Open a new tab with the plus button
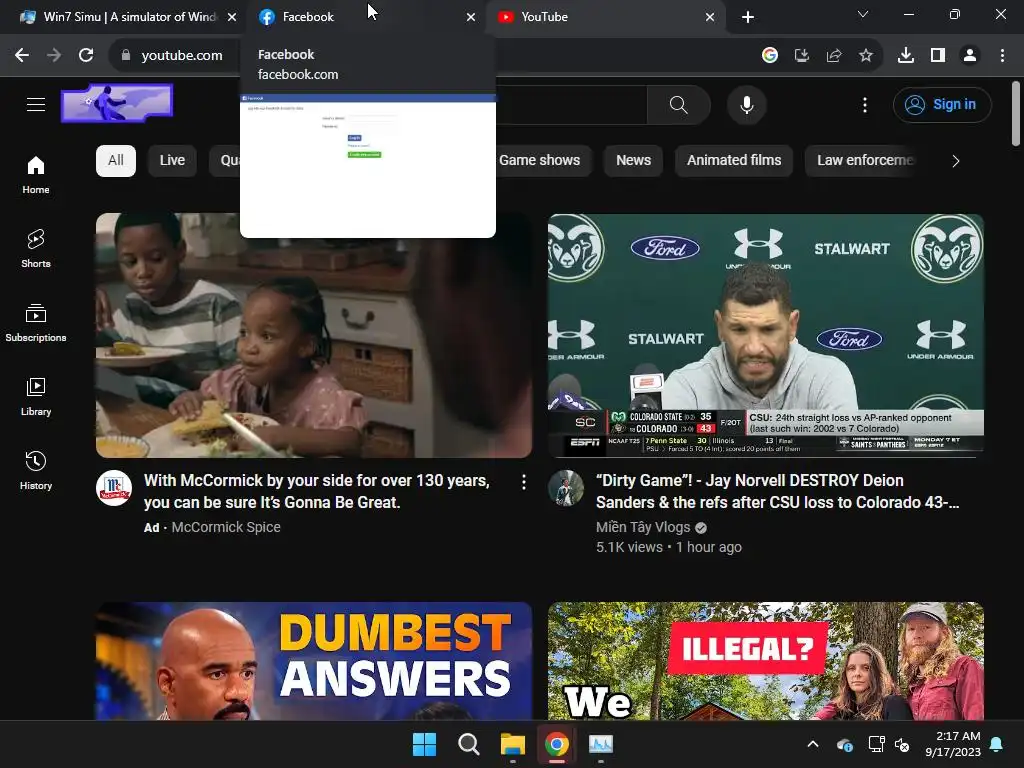Screen dimensions: 1024x768 point(748,17)
